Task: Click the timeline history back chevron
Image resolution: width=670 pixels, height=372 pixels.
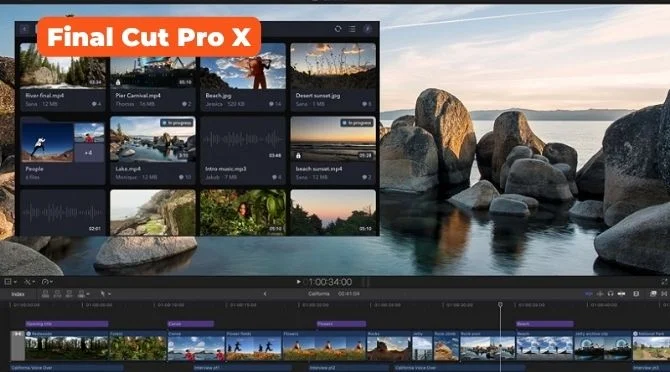Action: (265, 294)
